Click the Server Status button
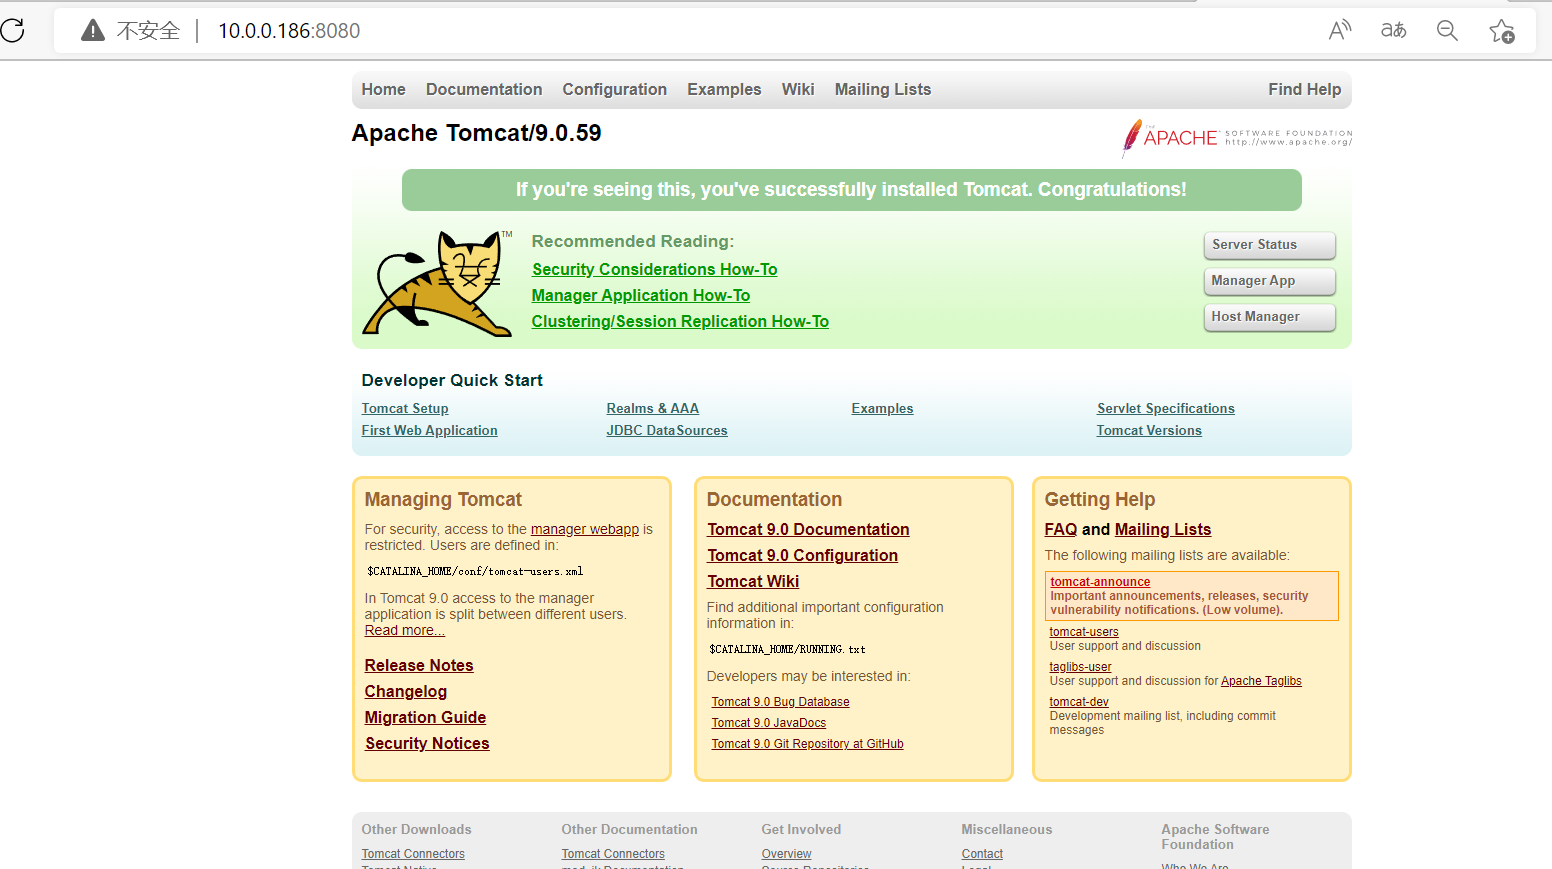 click(1269, 245)
